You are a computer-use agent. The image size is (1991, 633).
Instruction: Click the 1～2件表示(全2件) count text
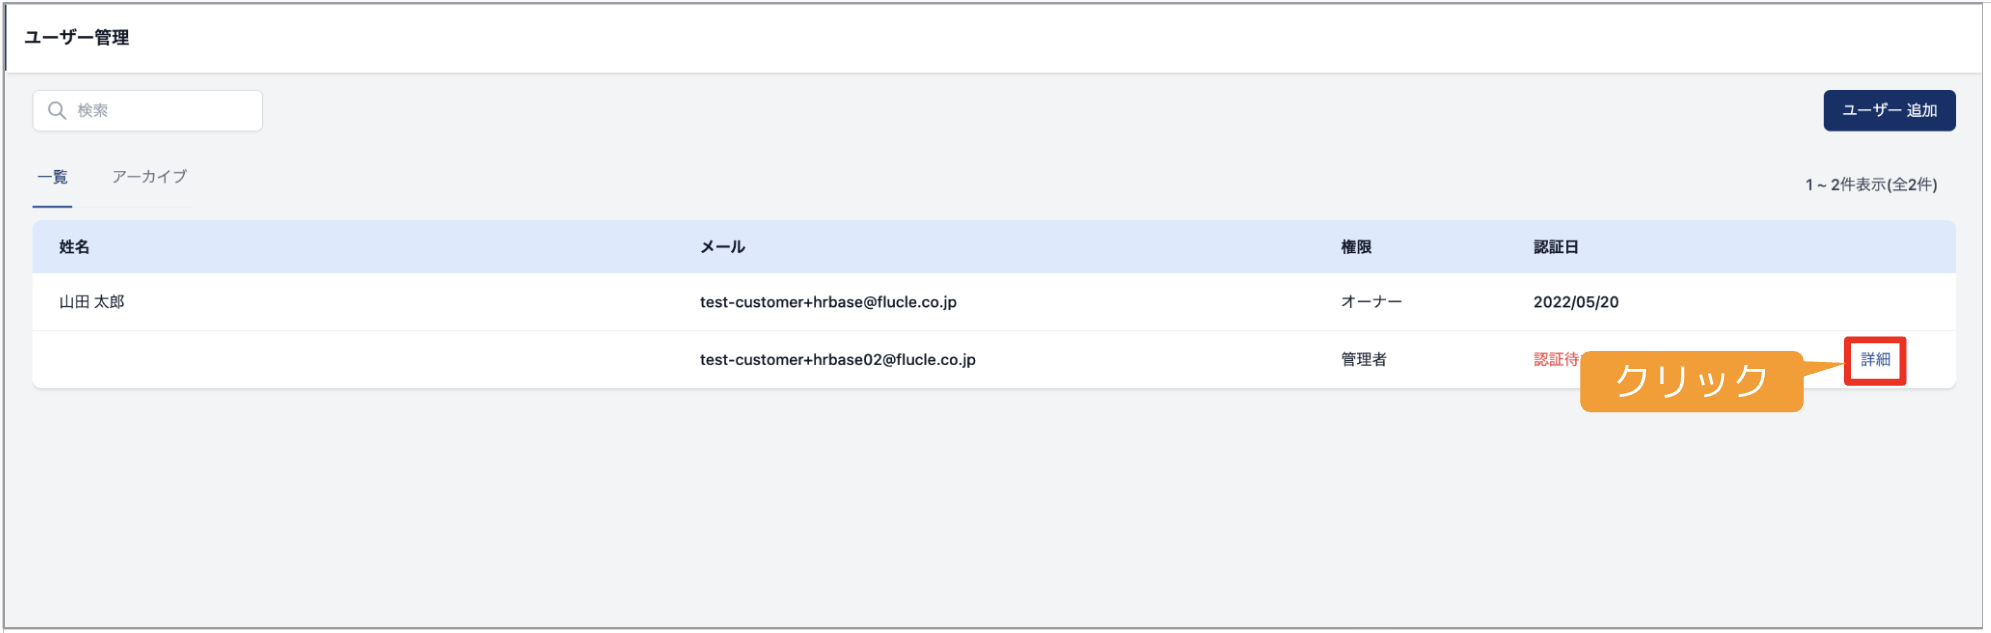tap(1871, 185)
